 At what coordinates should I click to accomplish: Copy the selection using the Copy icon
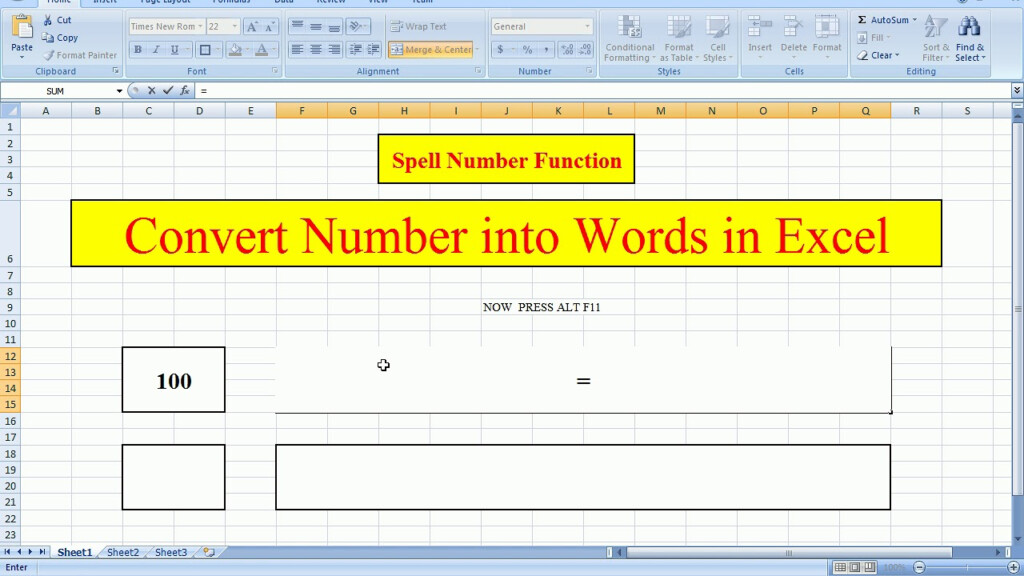[48, 38]
